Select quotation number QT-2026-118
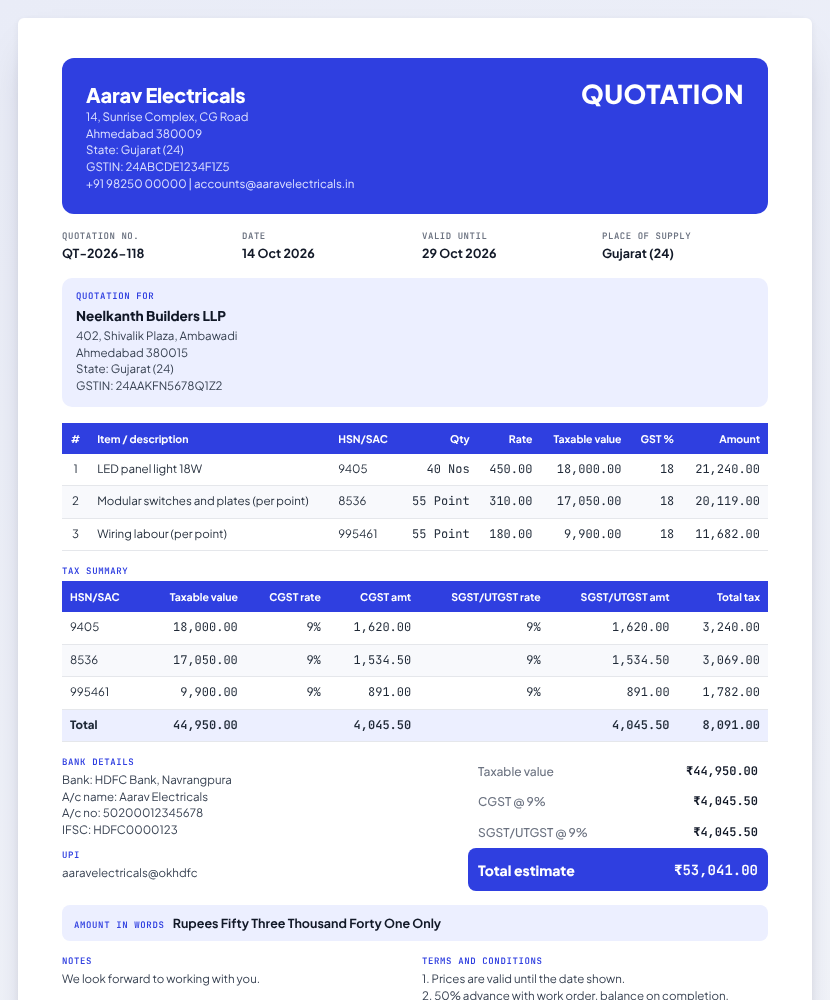 [103, 254]
